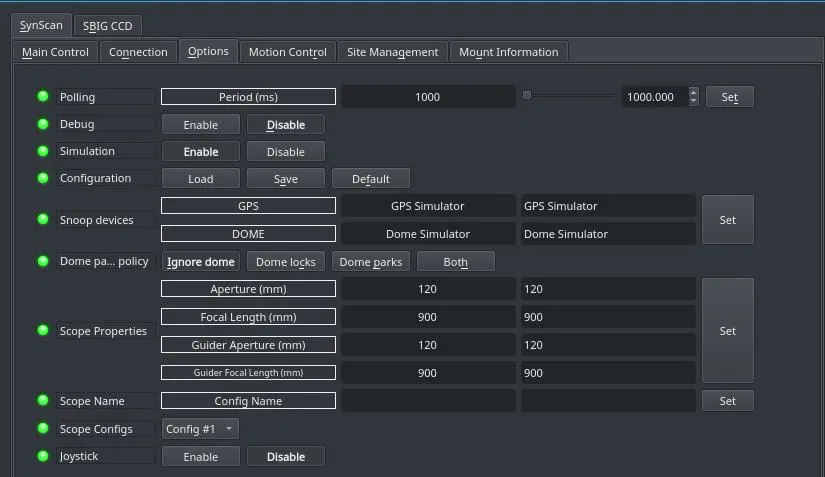Open the Scope Configs dropdown showing Config #1
Viewport: 825px width, 477px height.
tap(200, 429)
